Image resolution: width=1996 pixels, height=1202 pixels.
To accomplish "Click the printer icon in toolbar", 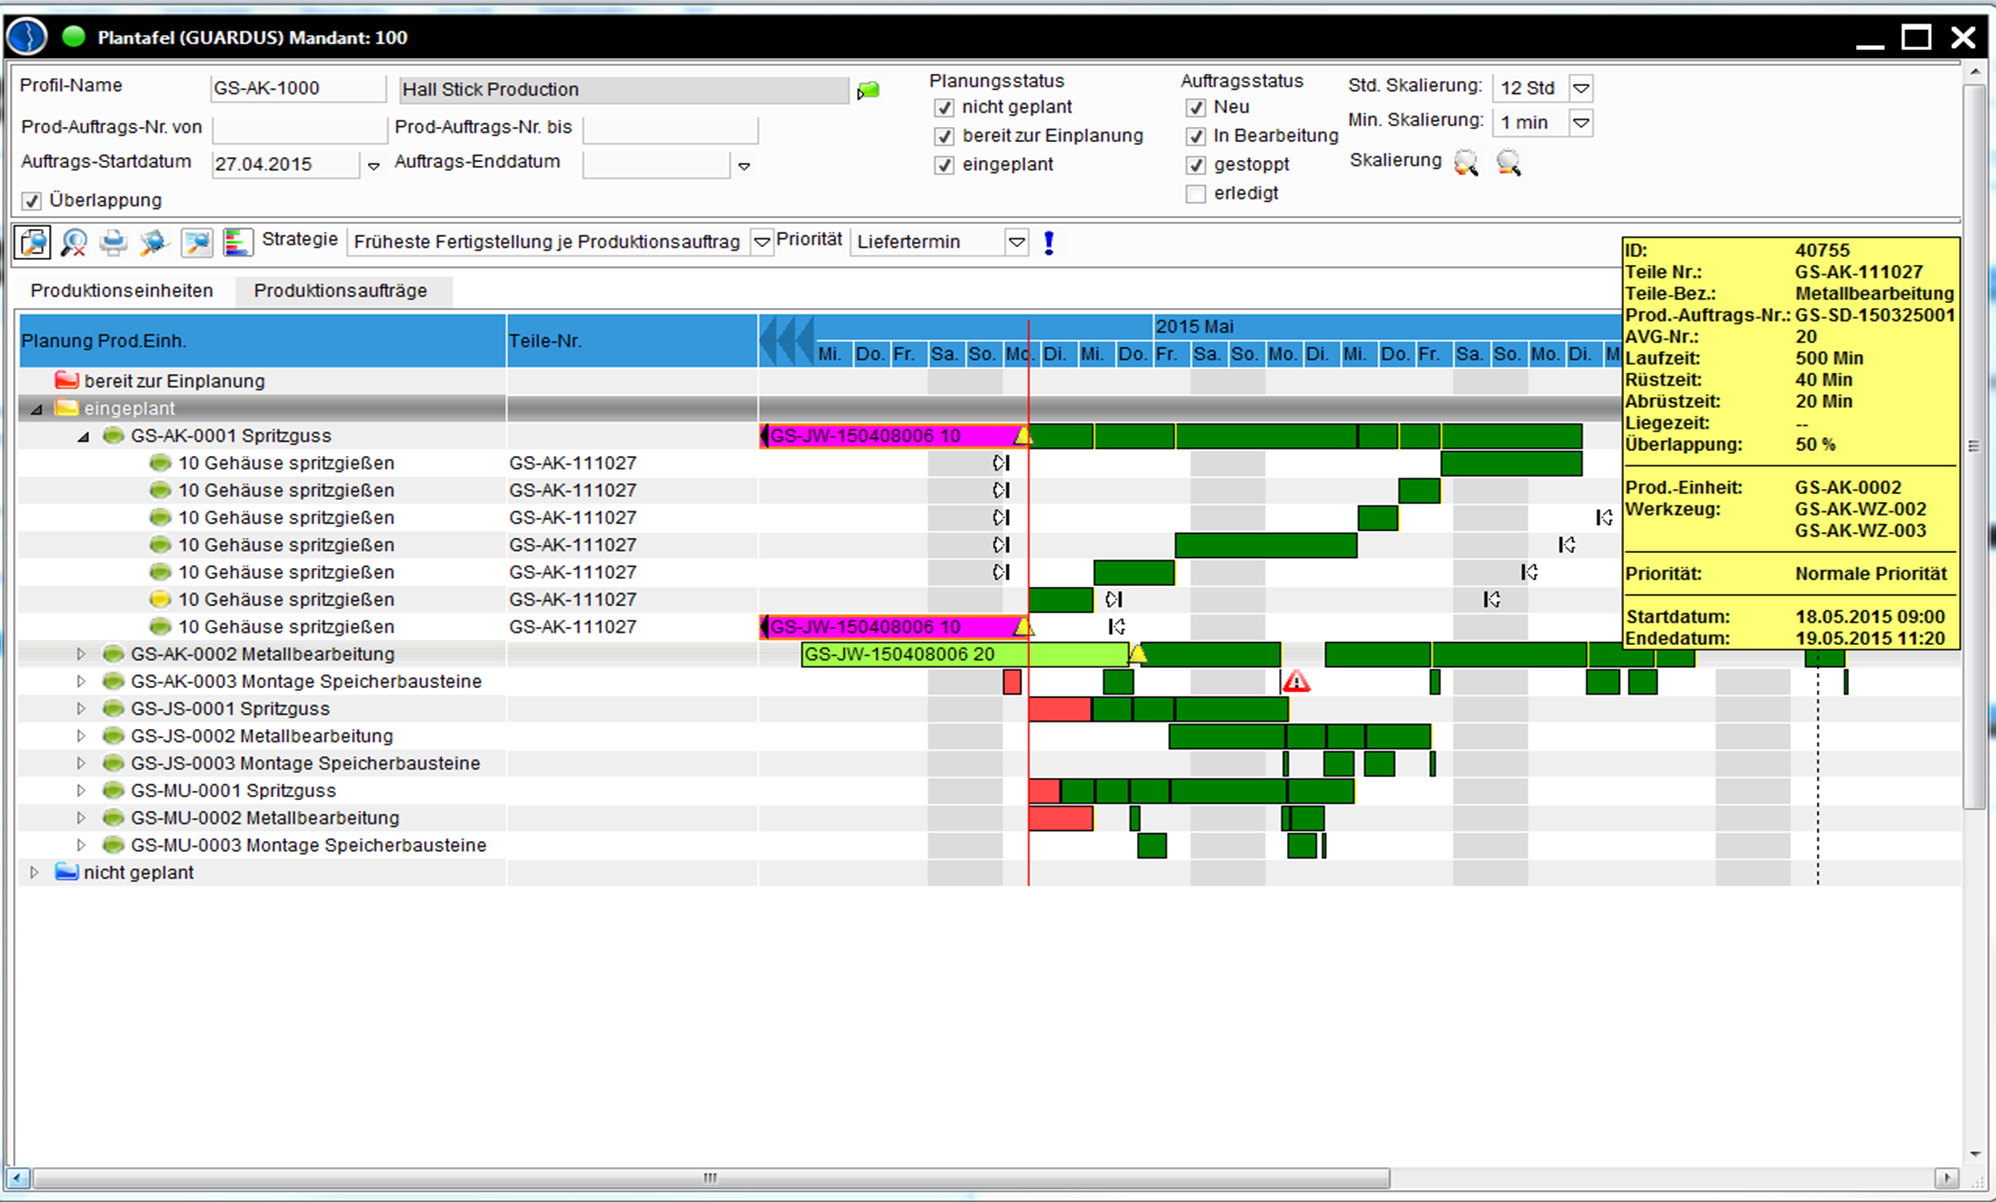I will click(x=113, y=242).
